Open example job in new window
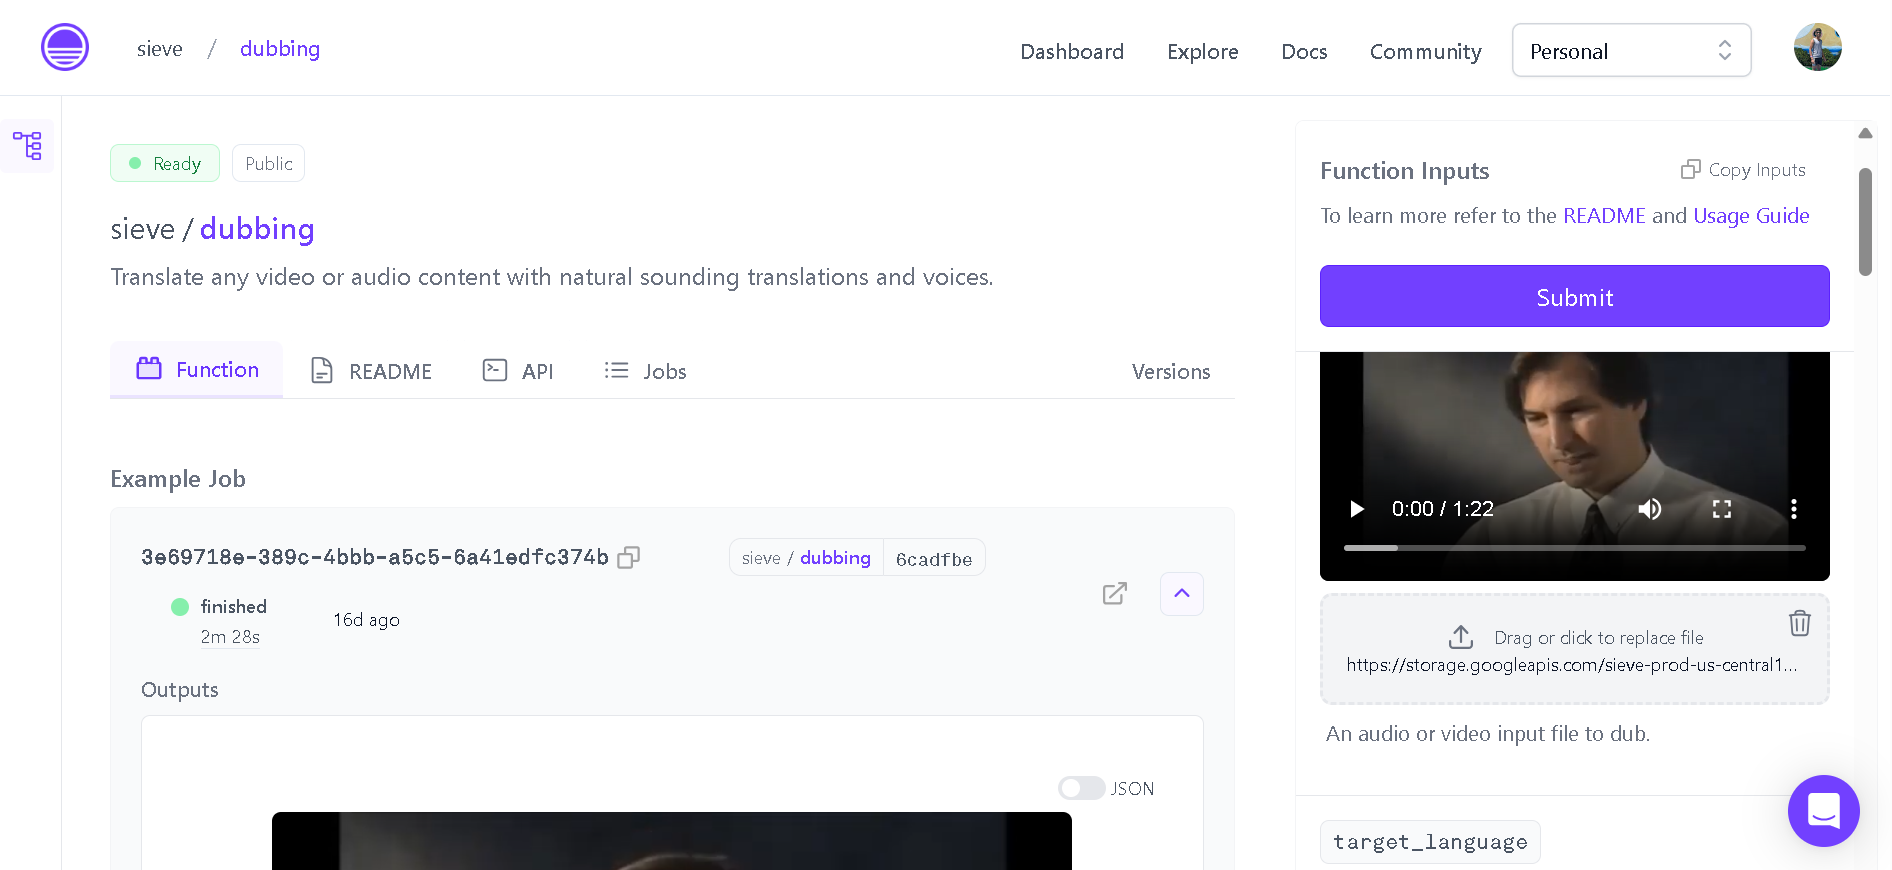Image resolution: width=1892 pixels, height=870 pixels. [x=1114, y=594]
